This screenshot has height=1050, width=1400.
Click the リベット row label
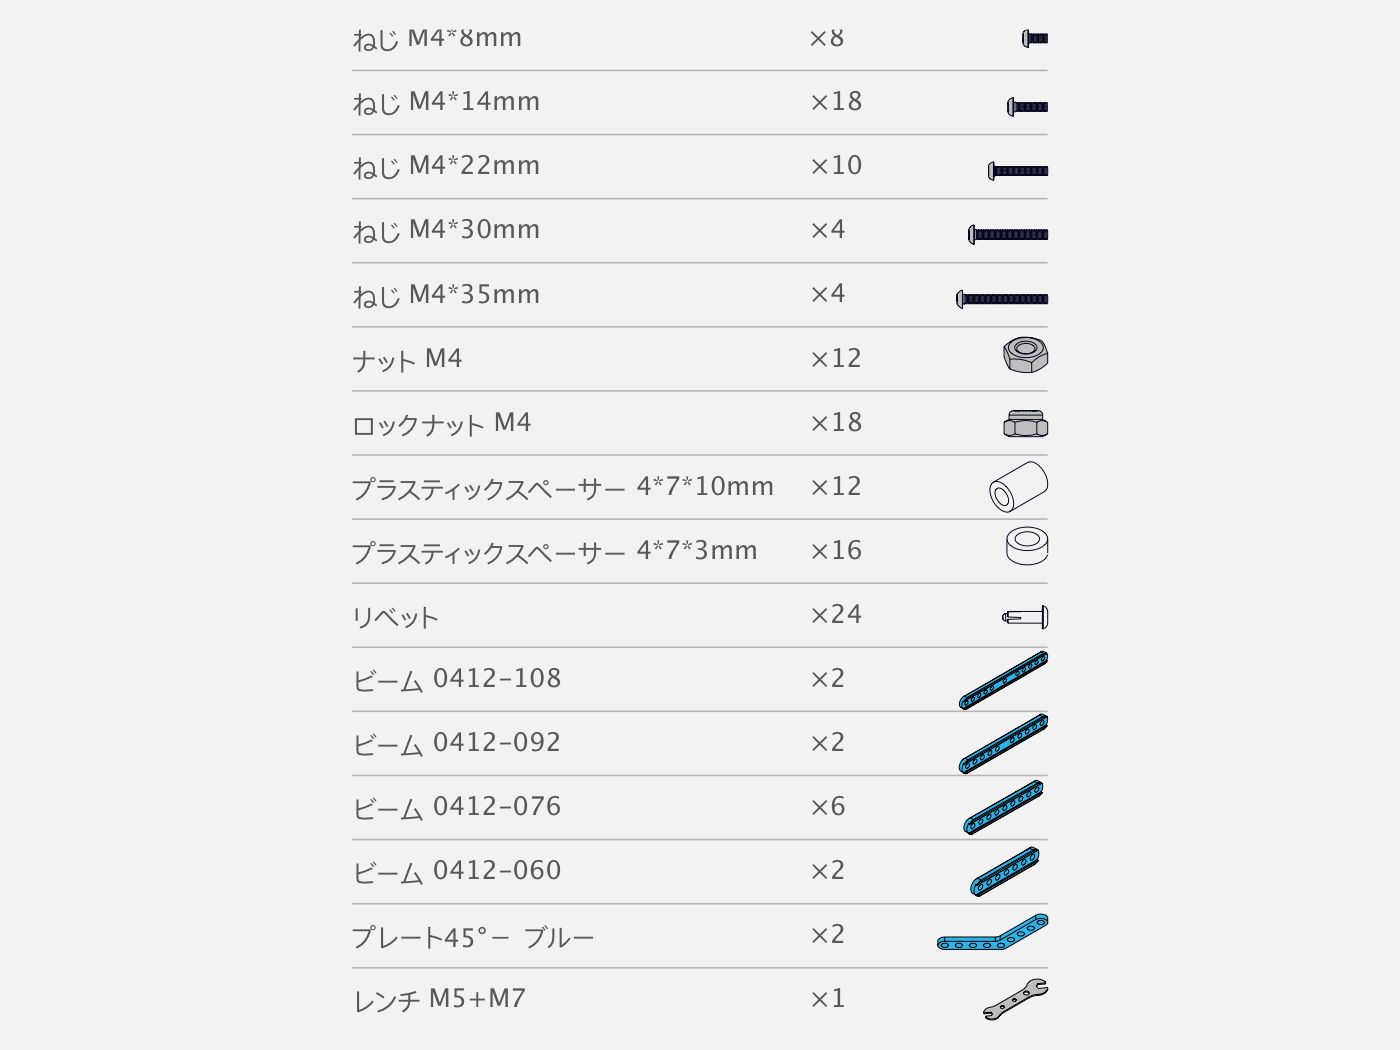(x=395, y=616)
